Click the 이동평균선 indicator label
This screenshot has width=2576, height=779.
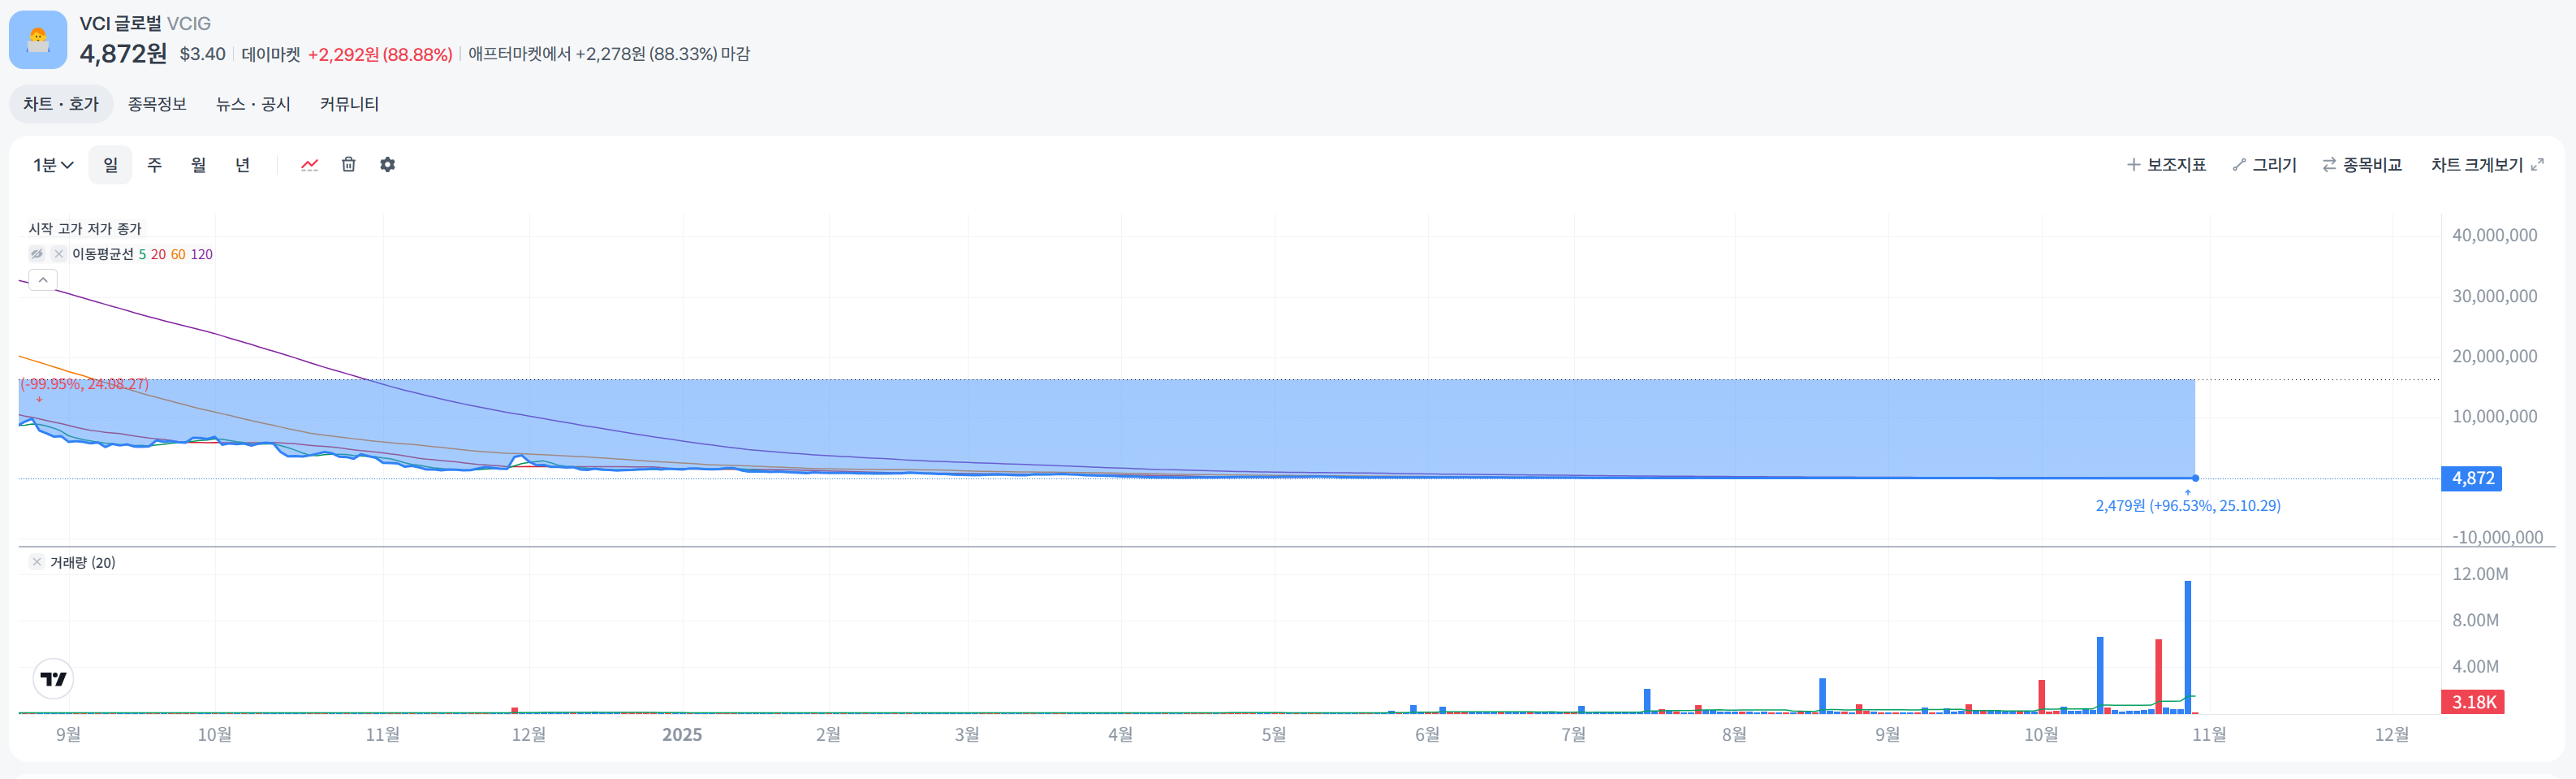click(x=102, y=254)
